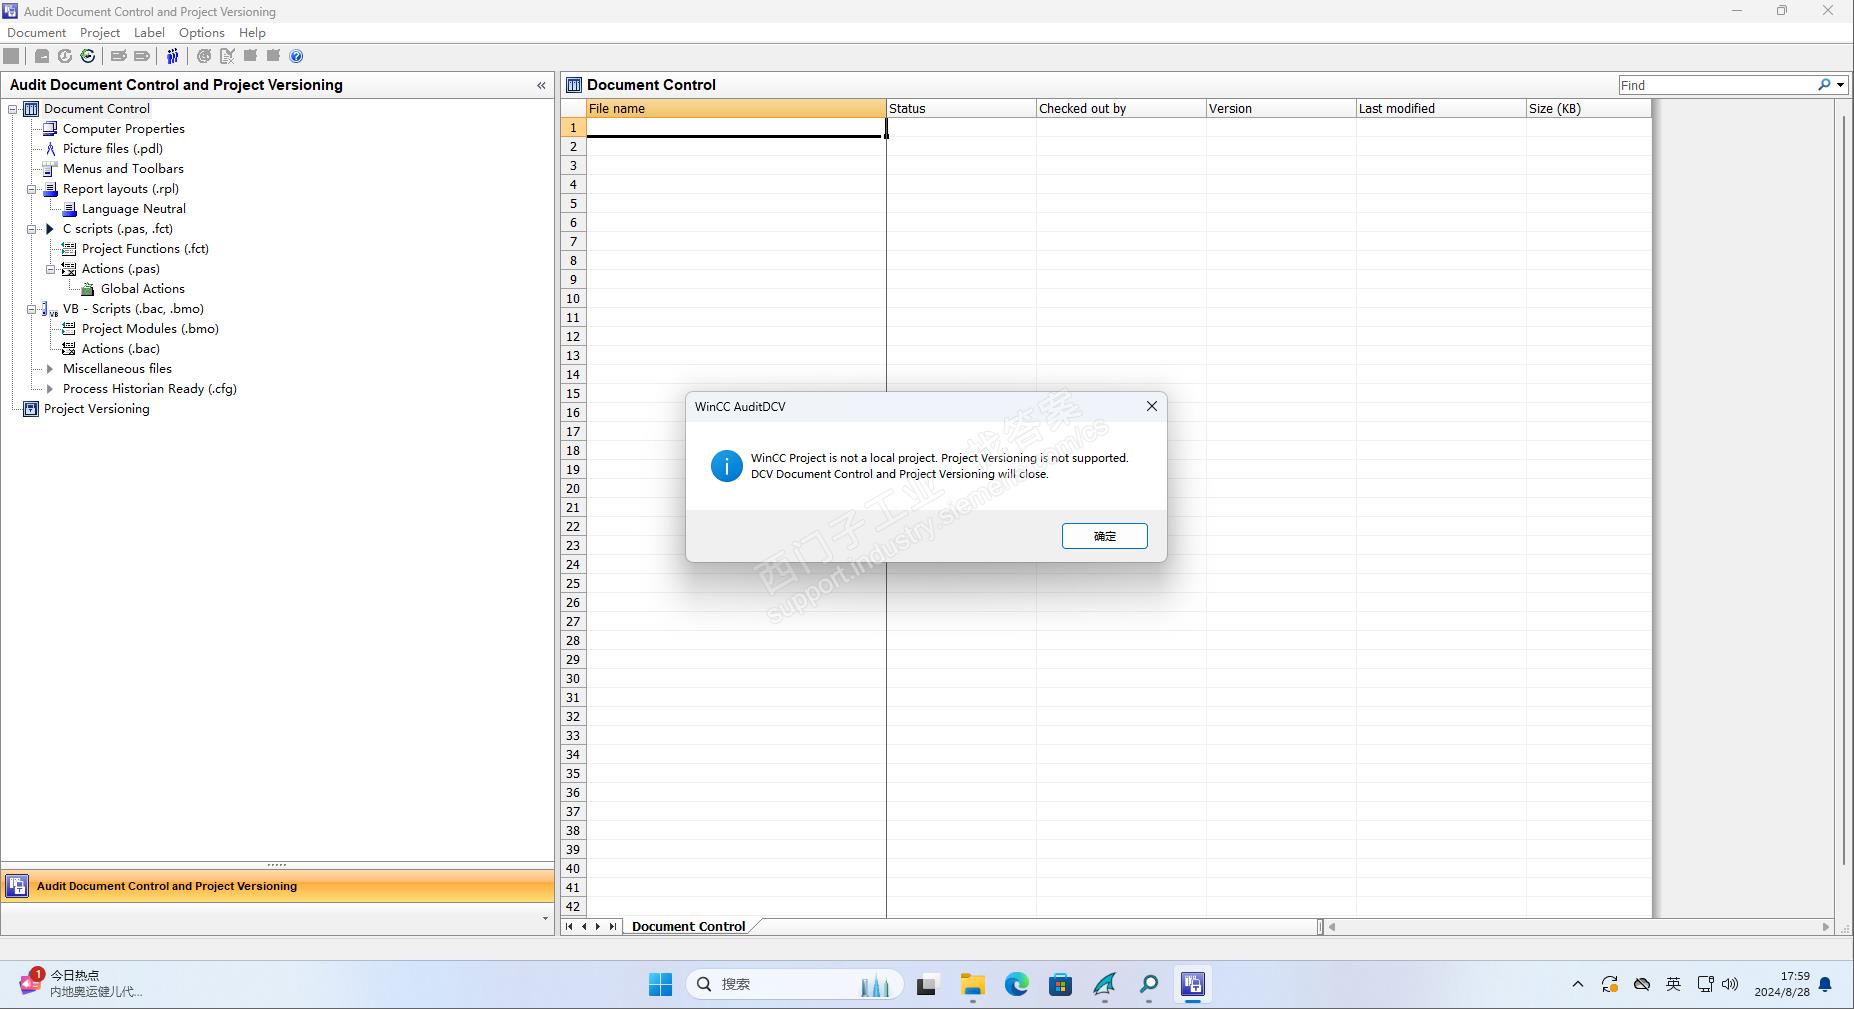Click the Menus and Toolbars icon

(50, 169)
